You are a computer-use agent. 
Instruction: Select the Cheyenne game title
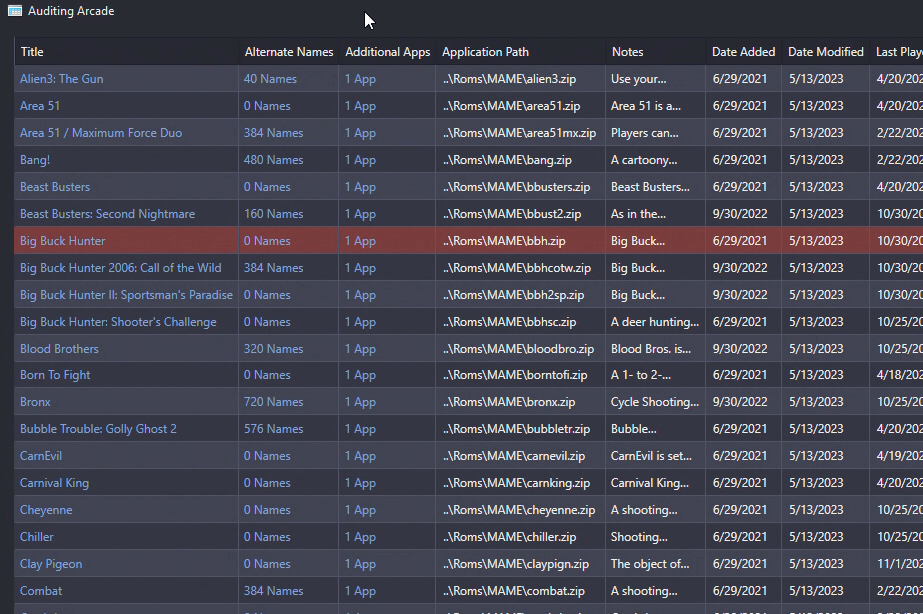(47, 510)
